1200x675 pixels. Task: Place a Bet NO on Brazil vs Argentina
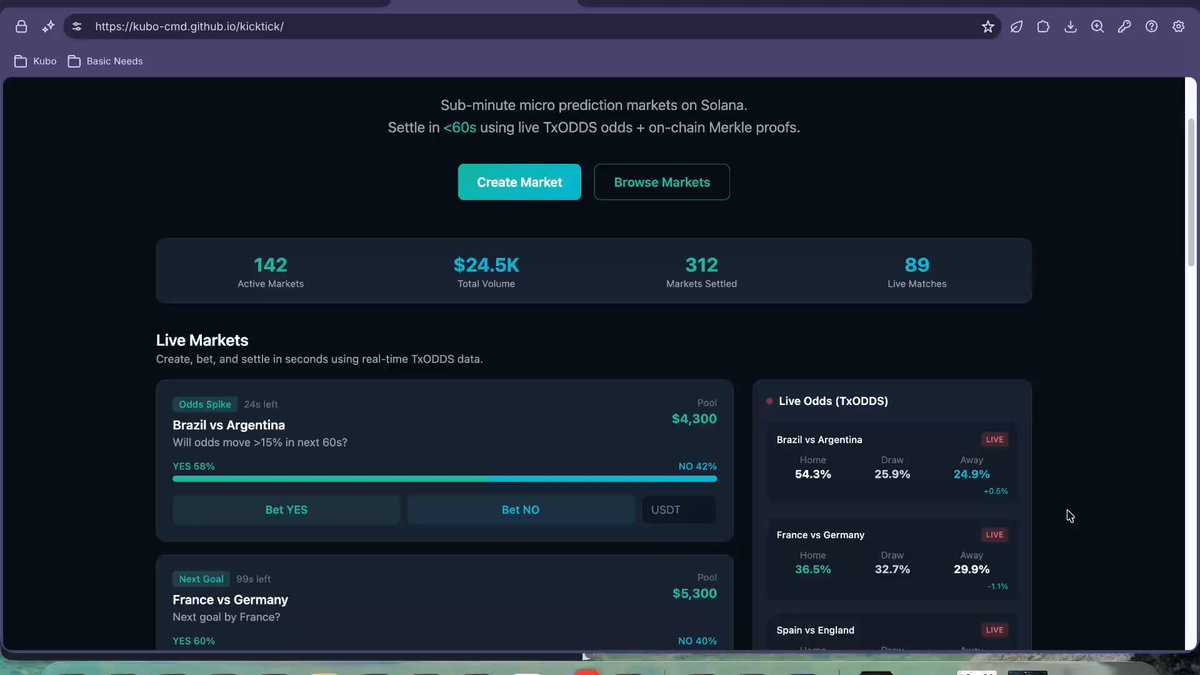pyautogui.click(x=520, y=510)
